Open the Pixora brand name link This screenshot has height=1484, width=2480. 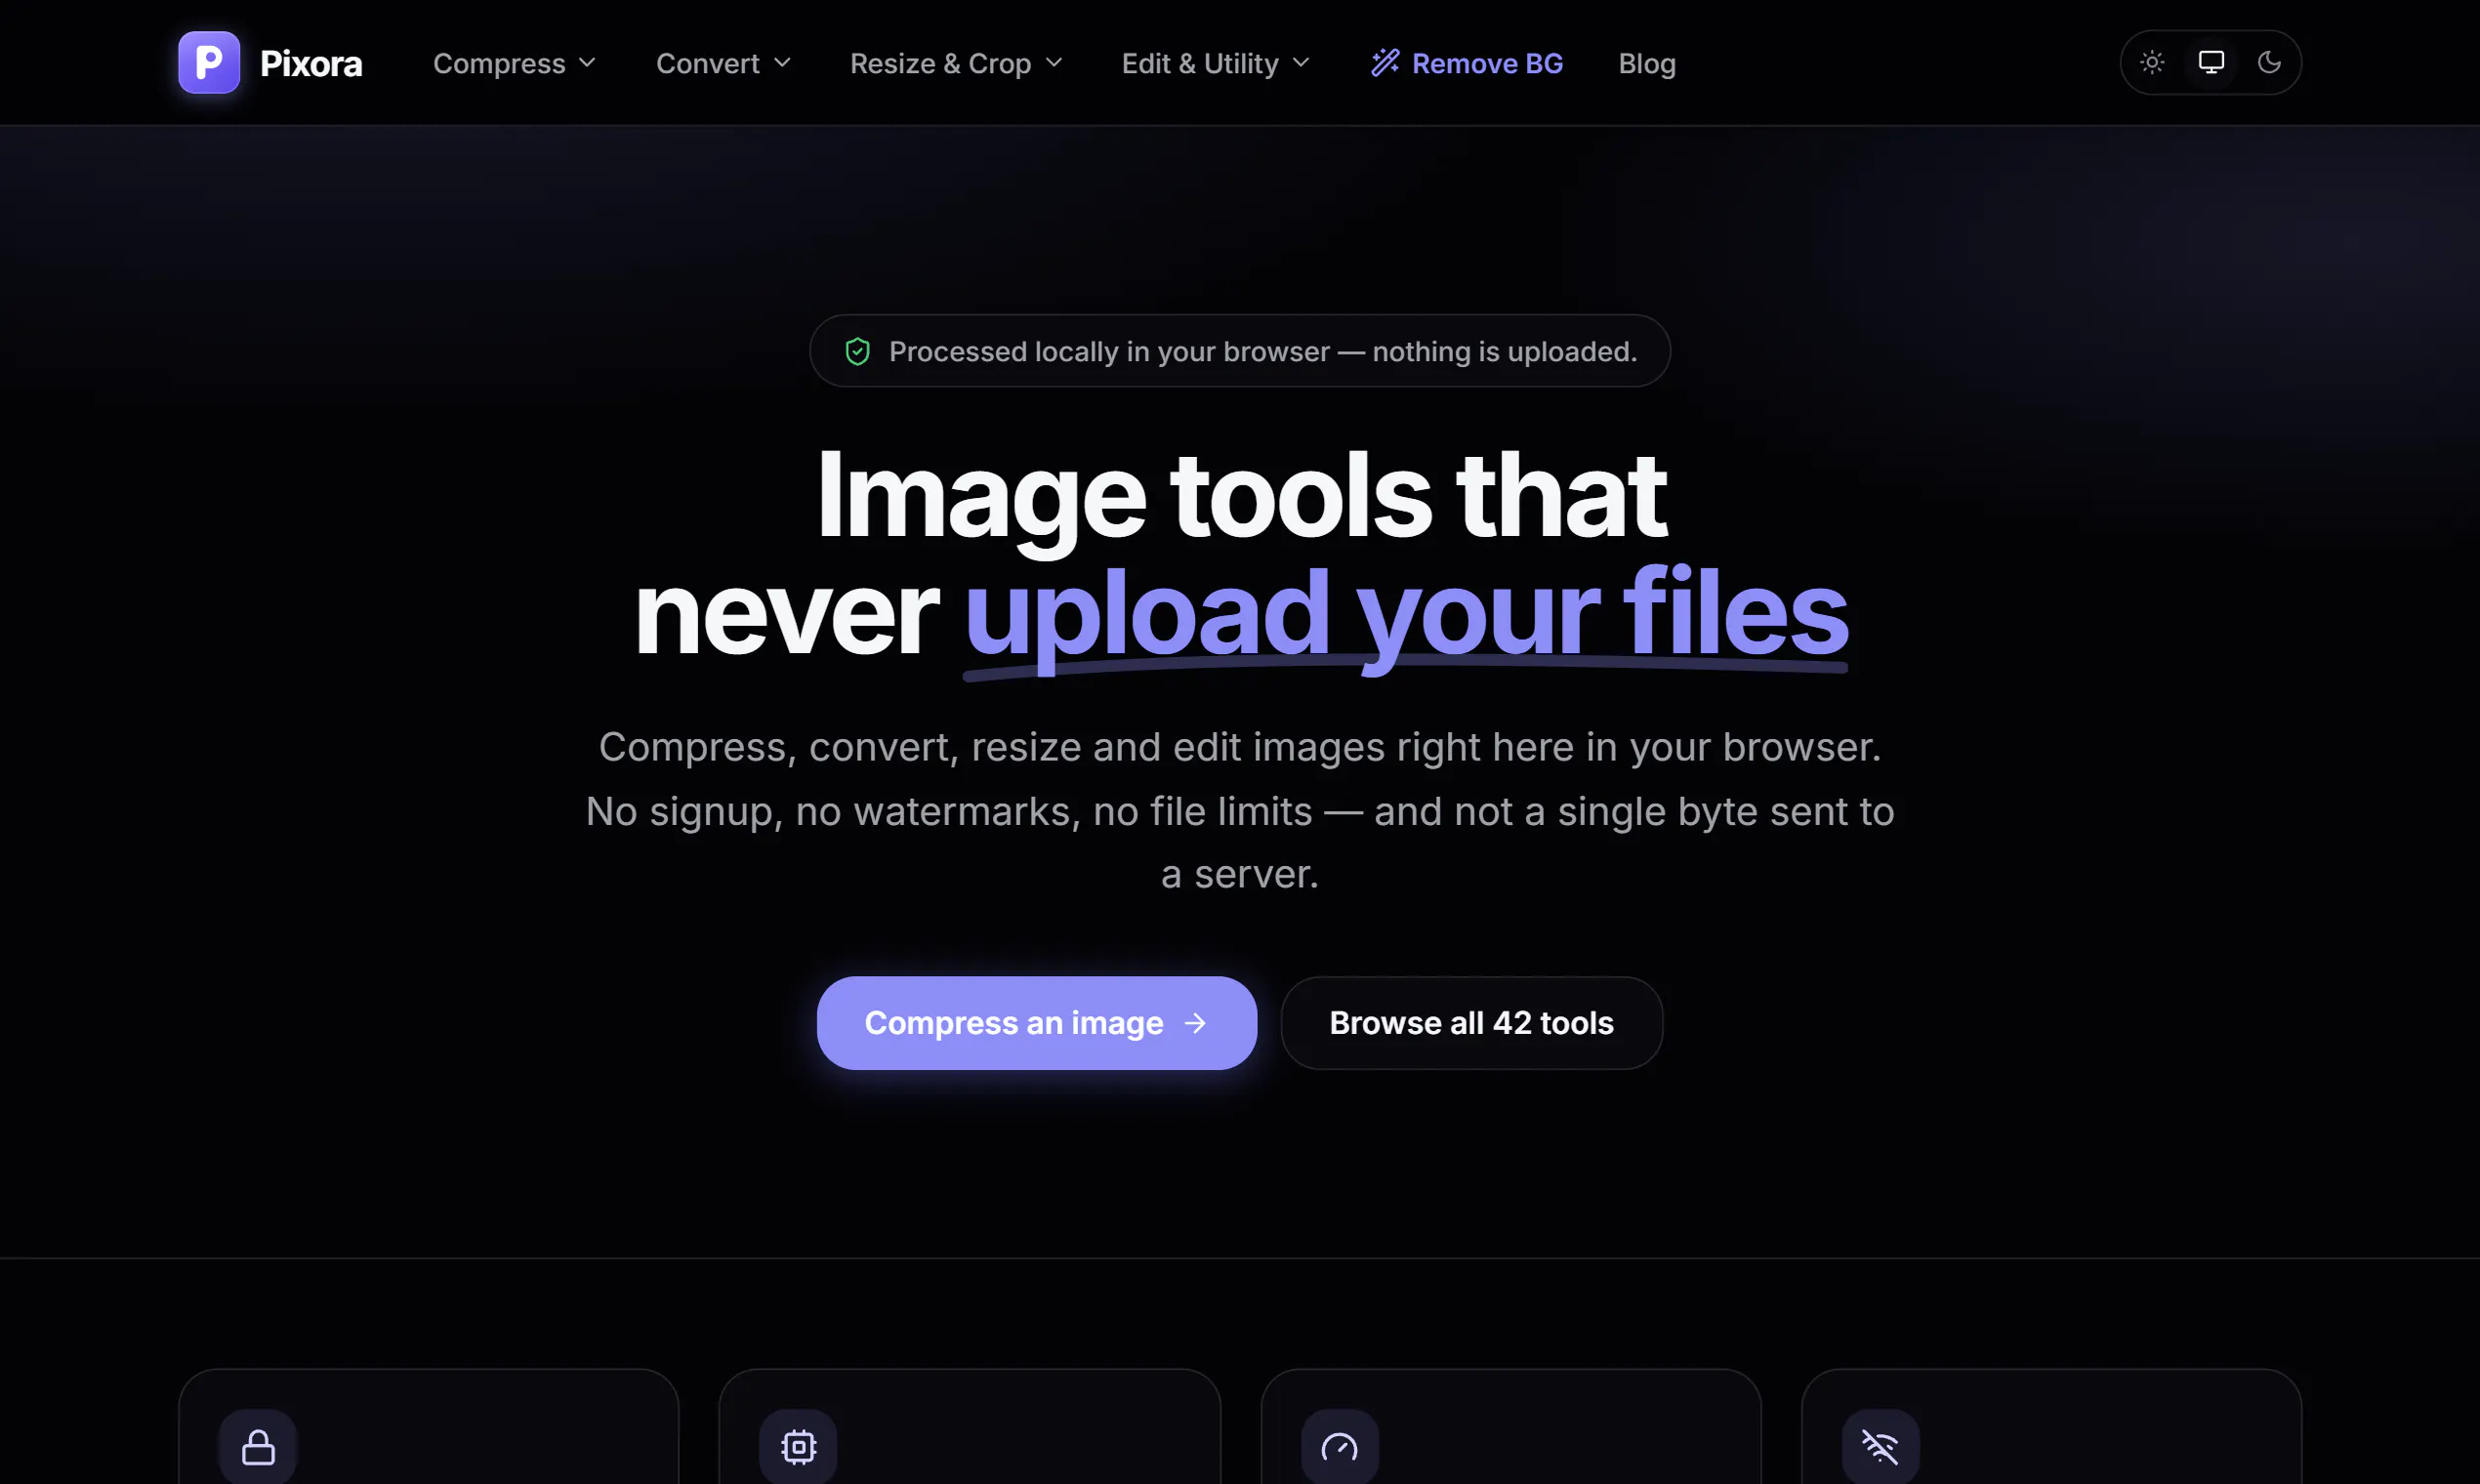point(311,63)
